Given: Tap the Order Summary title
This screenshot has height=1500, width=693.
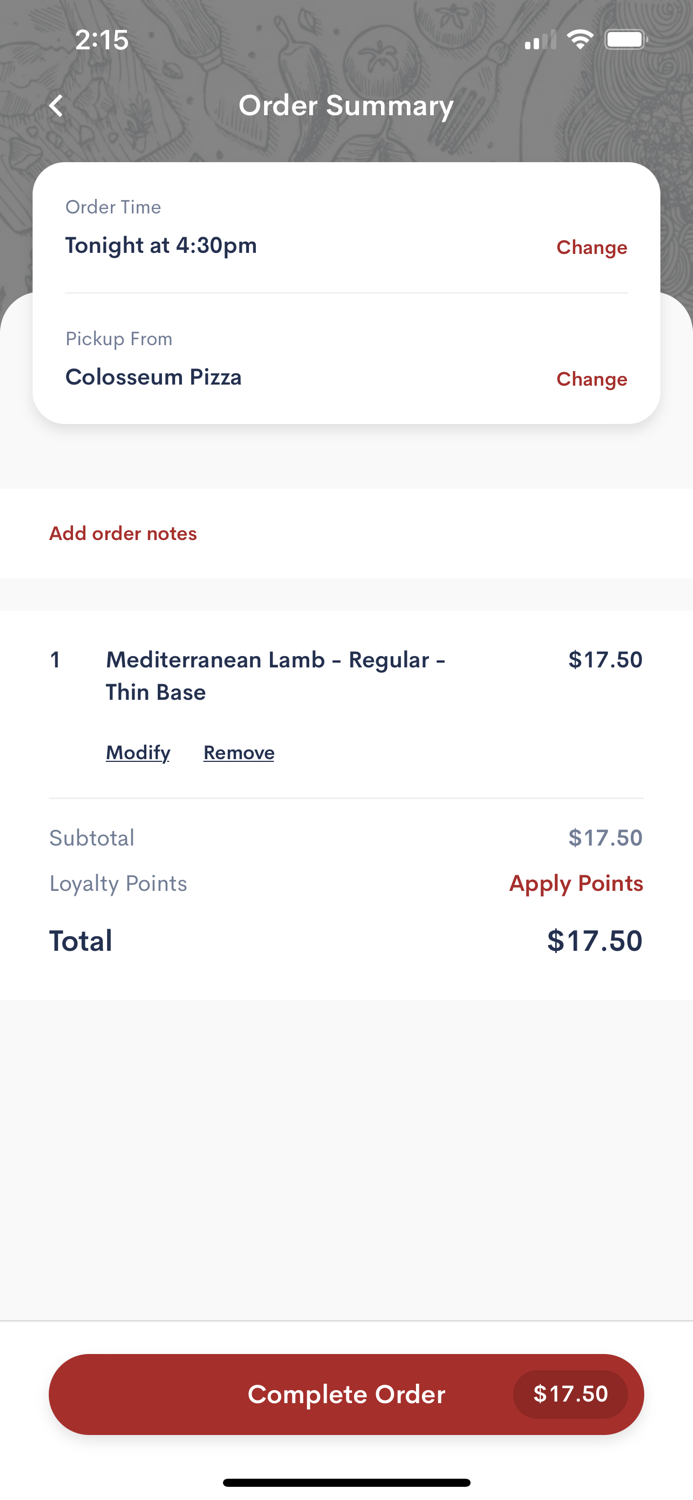Looking at the screenshot, I should [346, 105].
